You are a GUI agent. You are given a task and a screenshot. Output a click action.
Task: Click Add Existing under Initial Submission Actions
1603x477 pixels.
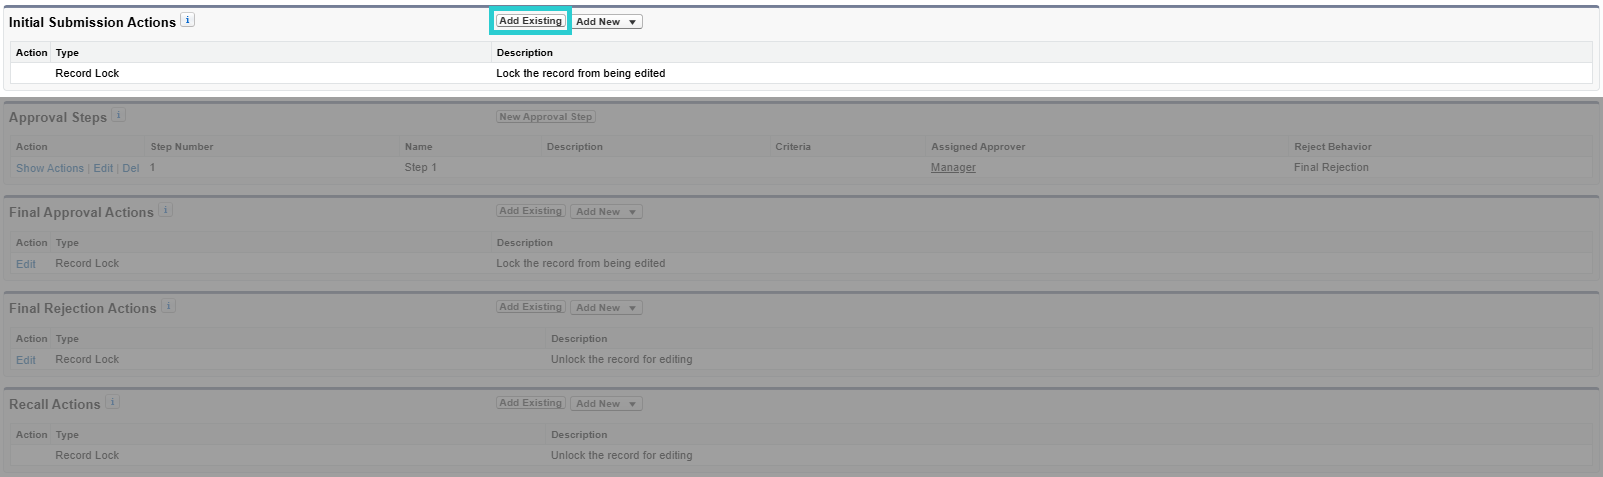[531, 21]
